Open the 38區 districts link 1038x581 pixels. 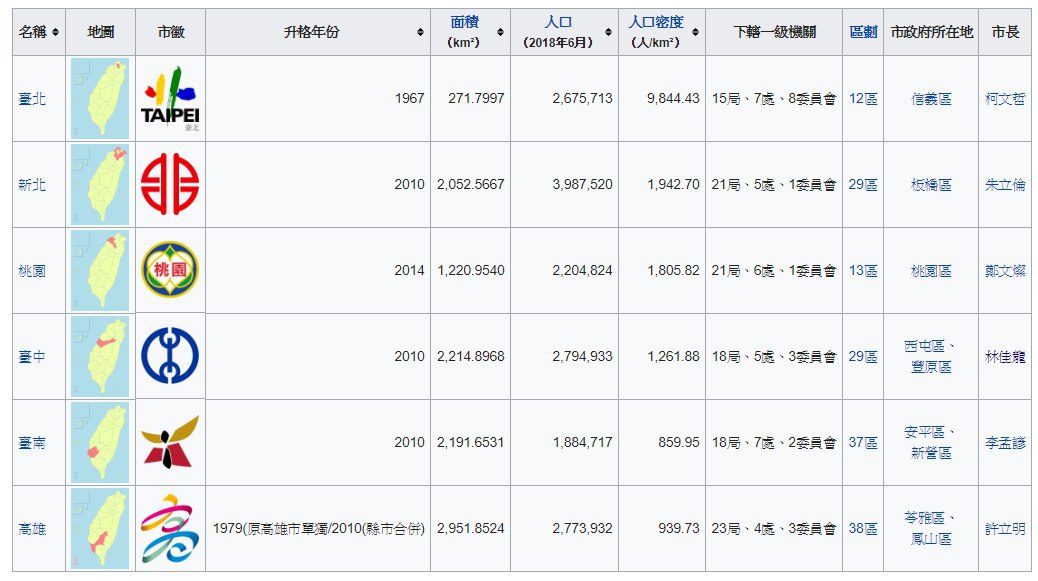863,529
